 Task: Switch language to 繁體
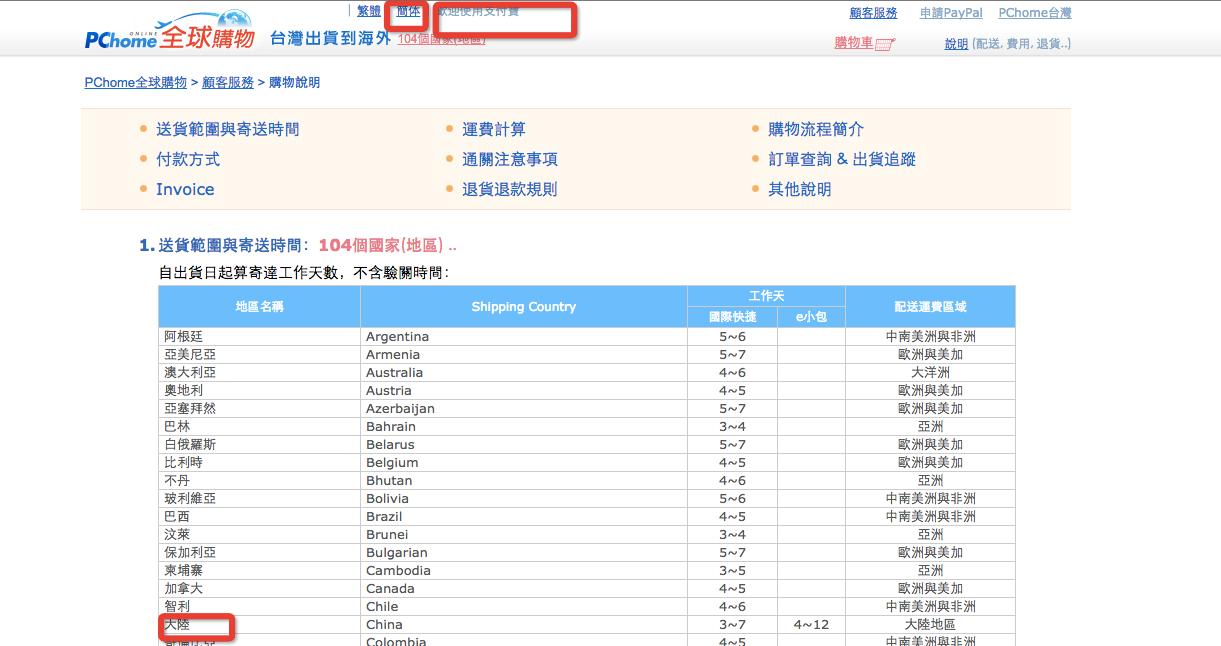pyautogui.click(x=369, y=11)
